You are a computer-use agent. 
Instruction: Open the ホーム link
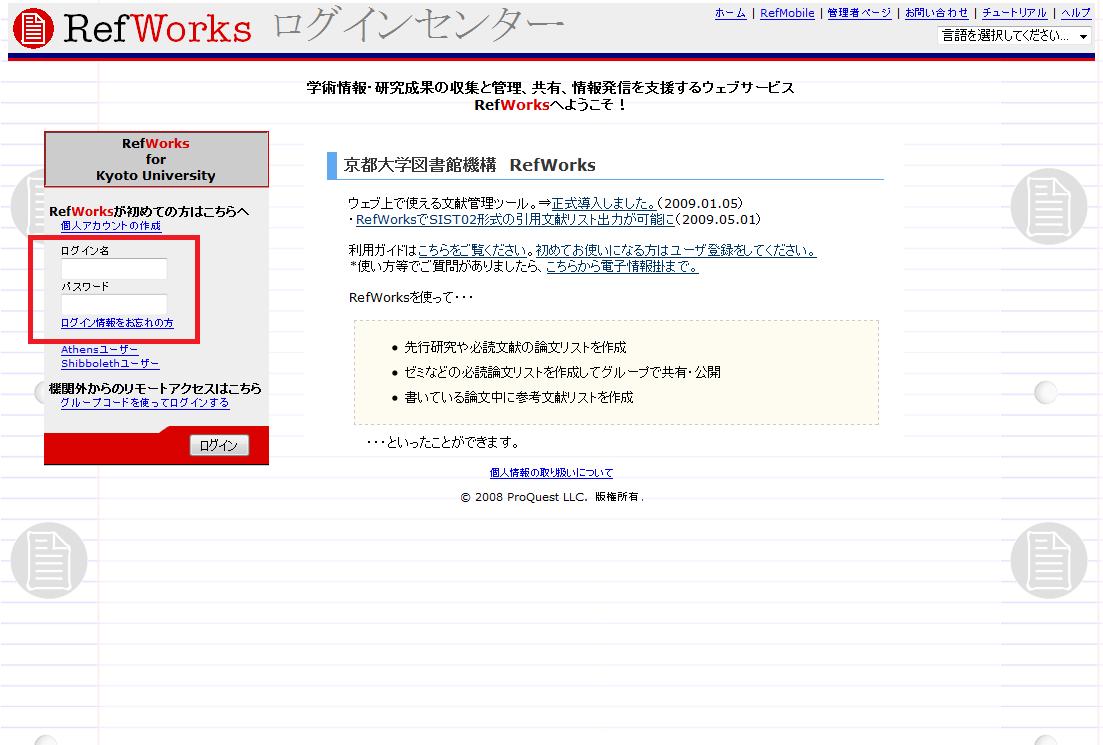coord(730,13)
